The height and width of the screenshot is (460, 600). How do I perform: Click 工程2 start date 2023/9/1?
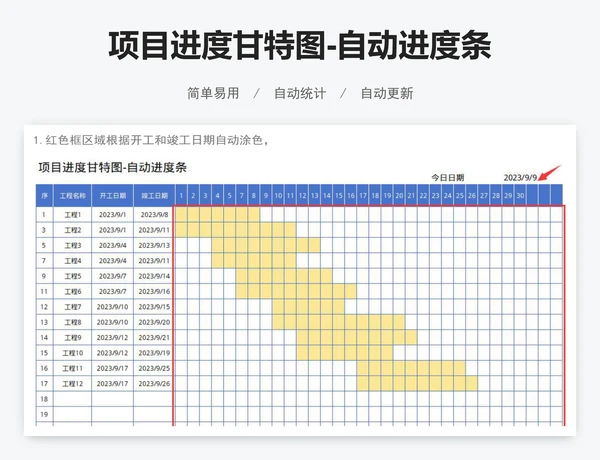(112, 230)
